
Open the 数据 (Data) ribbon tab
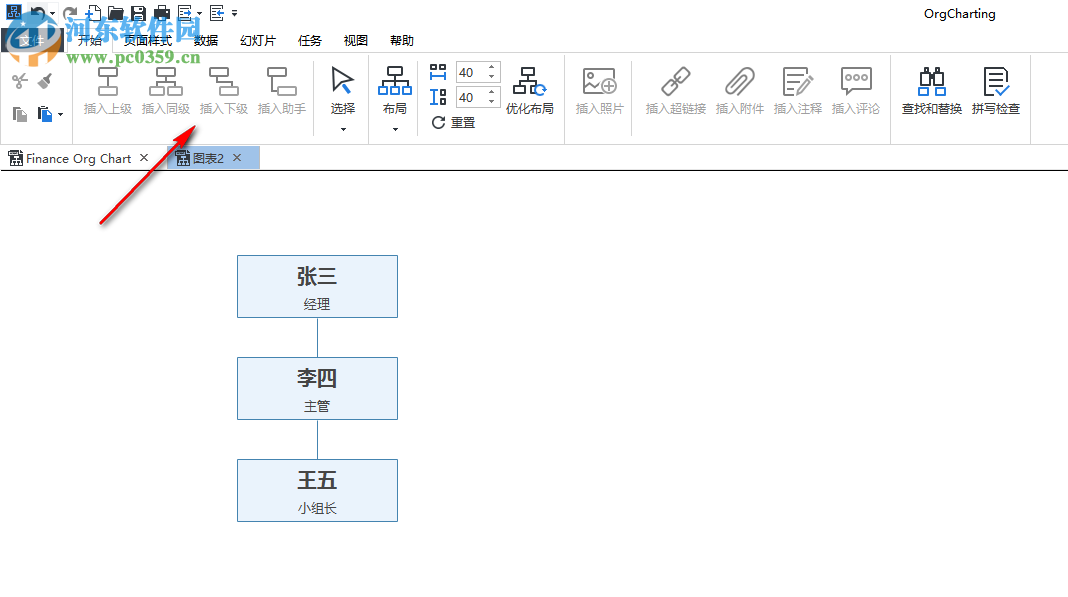point(205,40)
